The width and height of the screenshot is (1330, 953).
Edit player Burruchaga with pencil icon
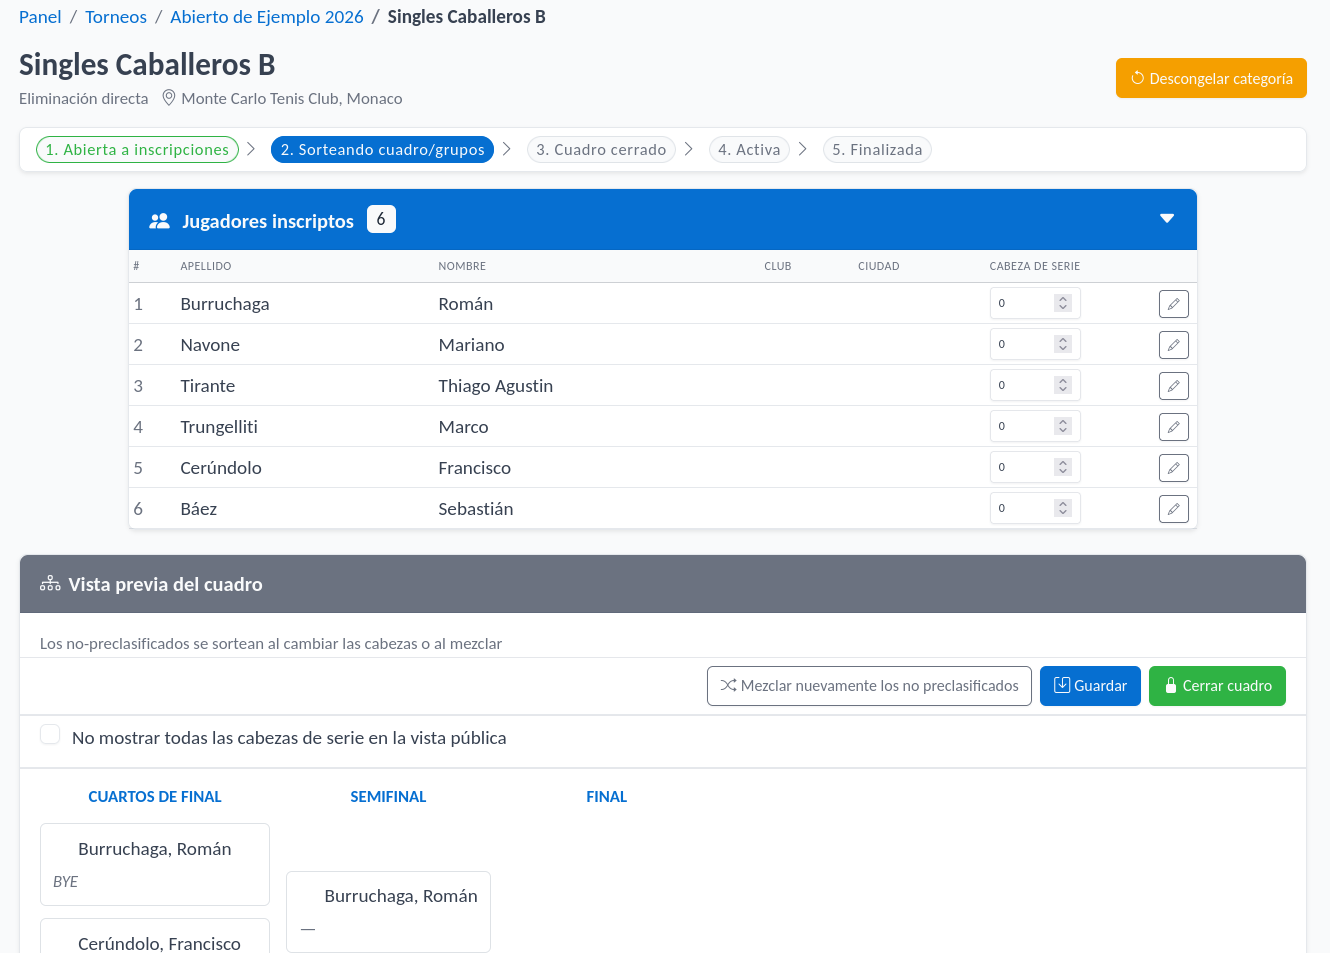click(x=1173, y=304)
